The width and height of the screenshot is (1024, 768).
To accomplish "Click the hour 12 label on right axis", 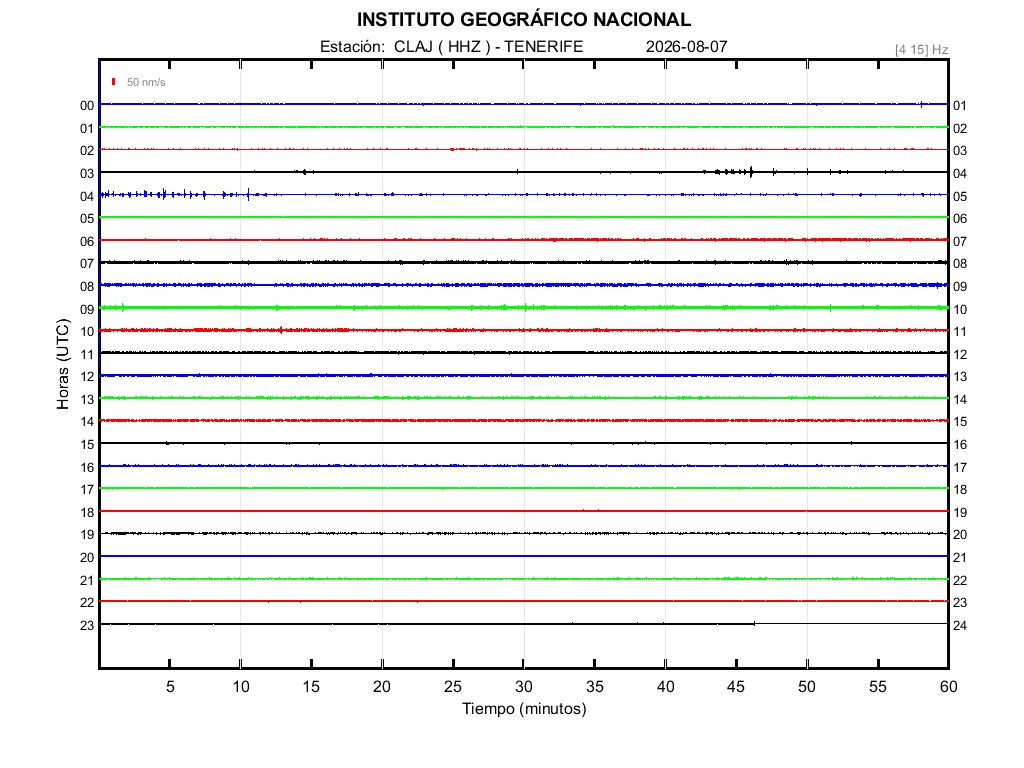I will click(x=960, y=355).
